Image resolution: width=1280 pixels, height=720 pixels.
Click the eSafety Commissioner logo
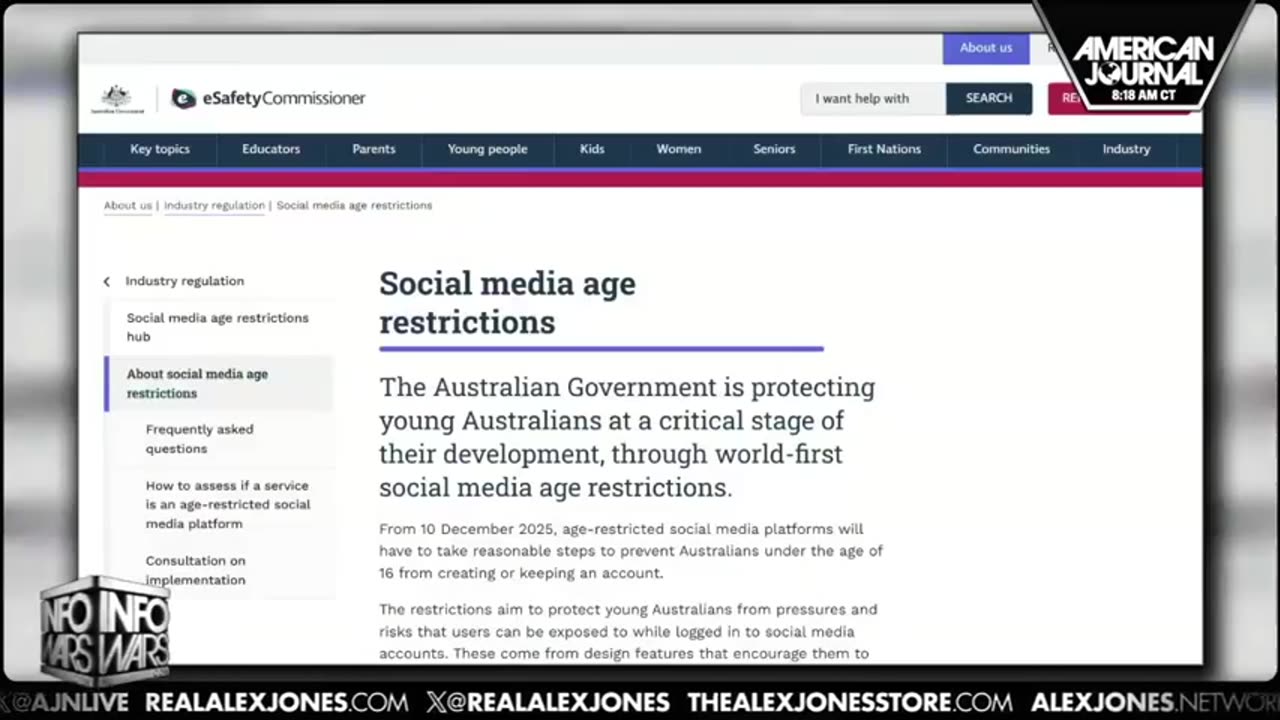coord(268,98)
